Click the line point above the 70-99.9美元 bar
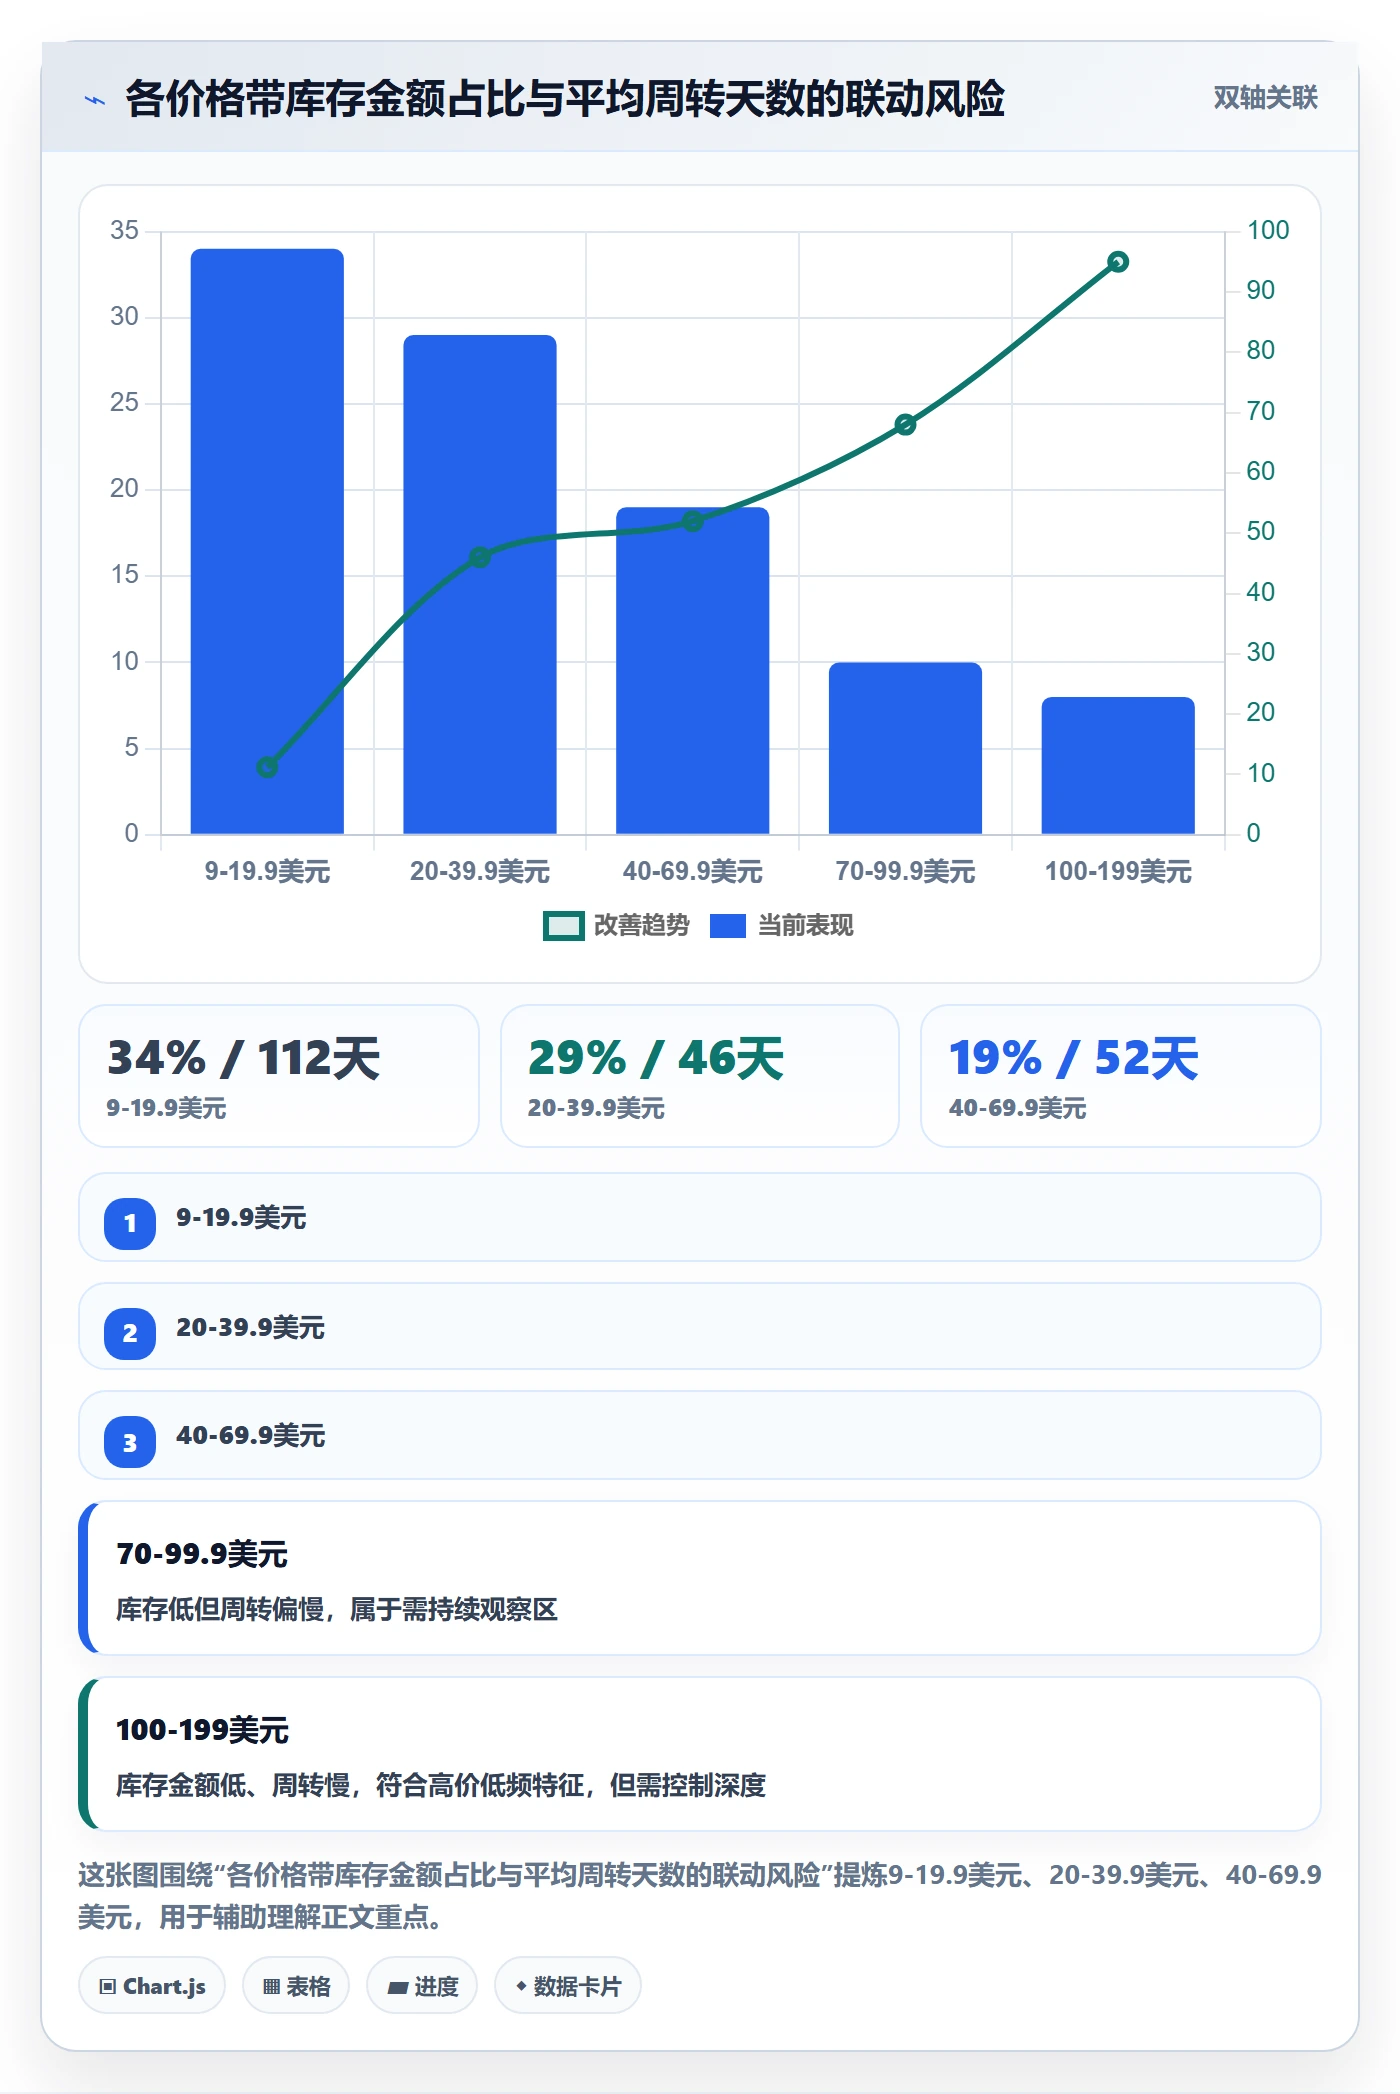 tap(905, 425)
